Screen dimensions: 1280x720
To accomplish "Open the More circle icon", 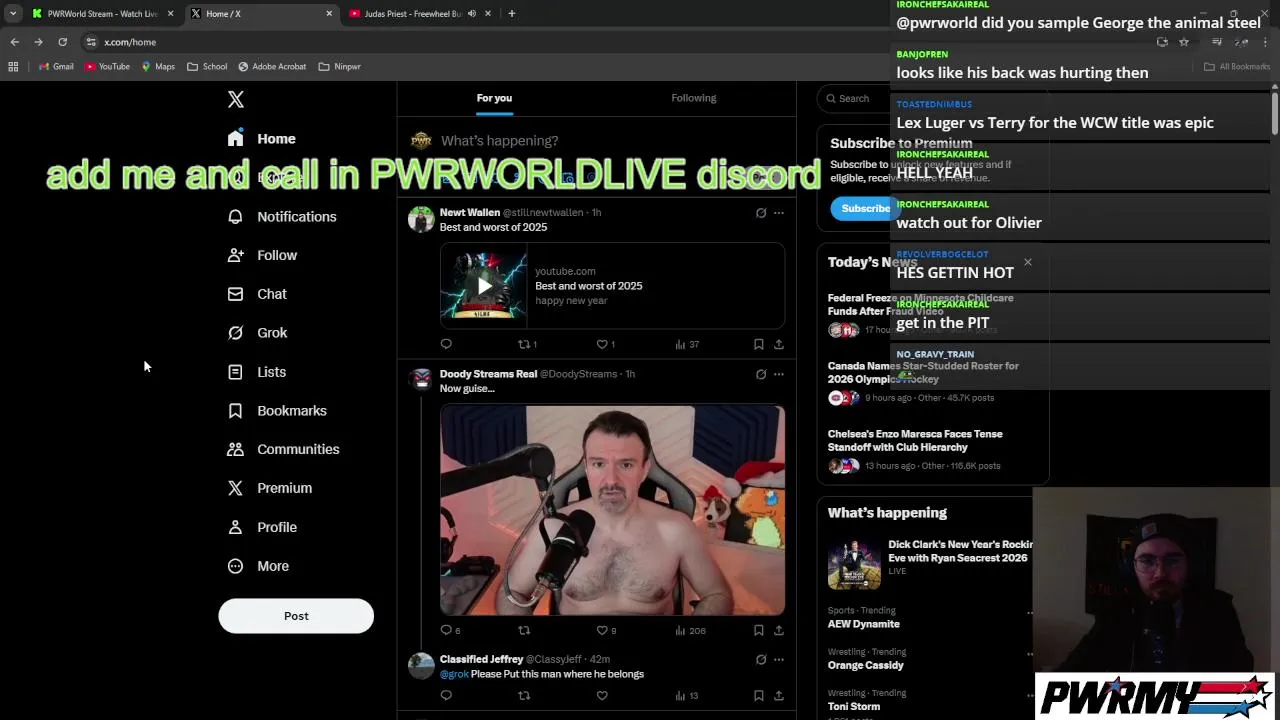I will pos(235,566).
